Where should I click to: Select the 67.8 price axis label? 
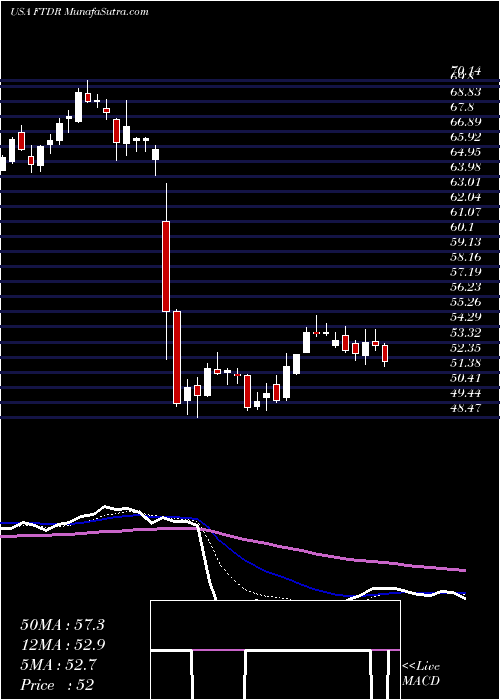[463, 107]
